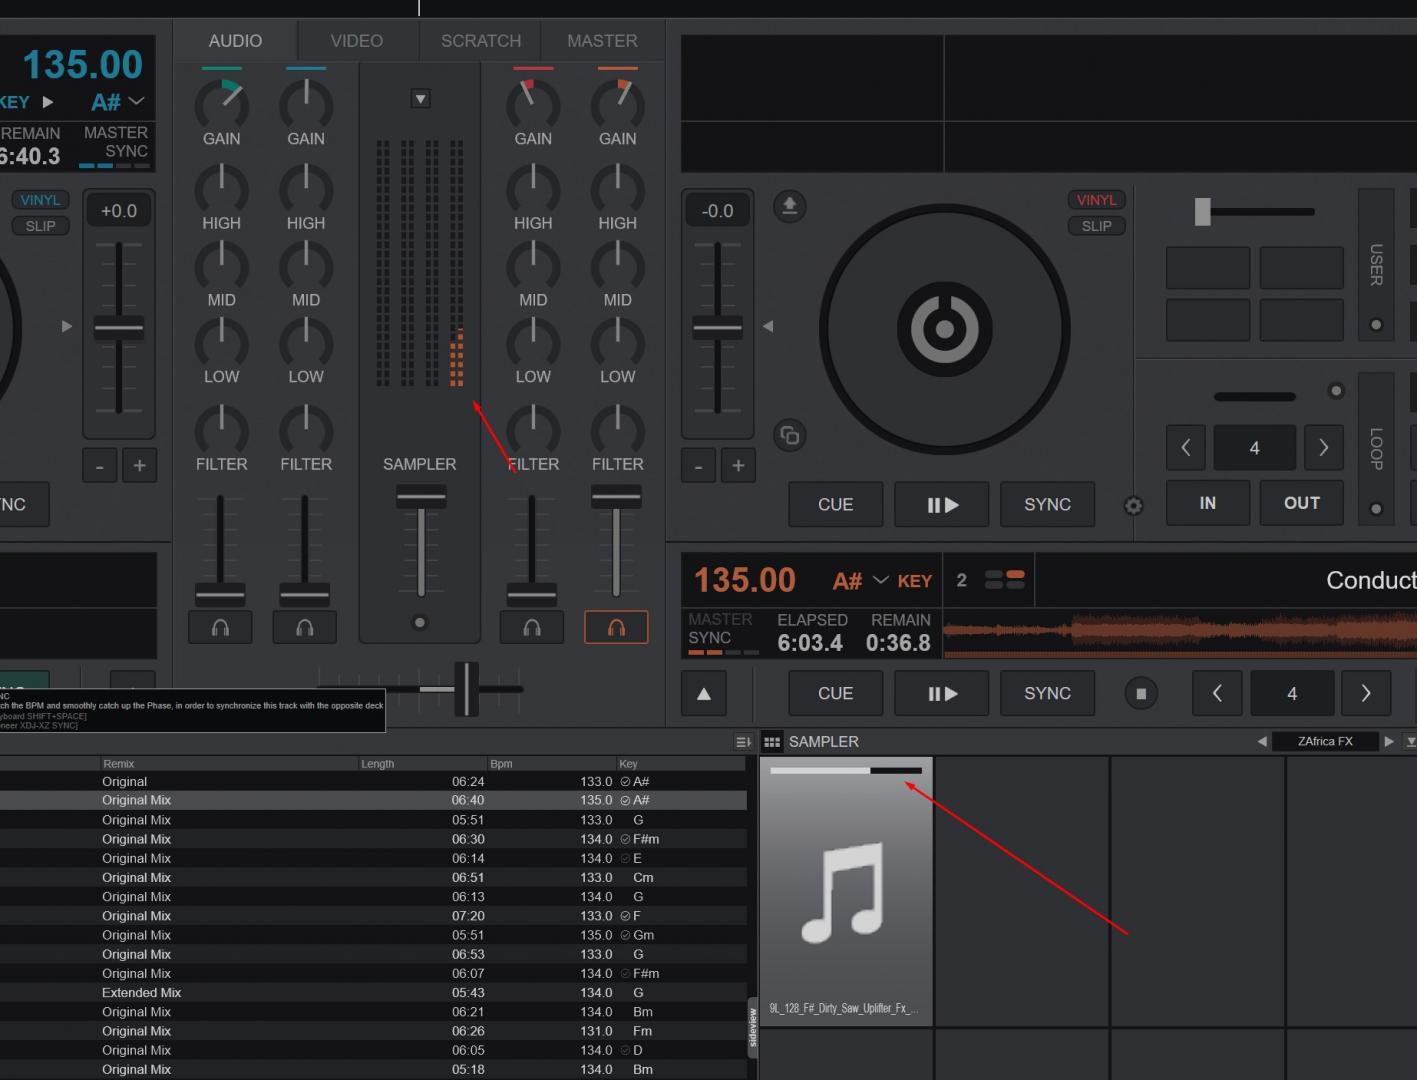Click the radio dot beneath the vertical LOOP label
This screenshot has width=1417, height=1080.
tap(1376, 509)
